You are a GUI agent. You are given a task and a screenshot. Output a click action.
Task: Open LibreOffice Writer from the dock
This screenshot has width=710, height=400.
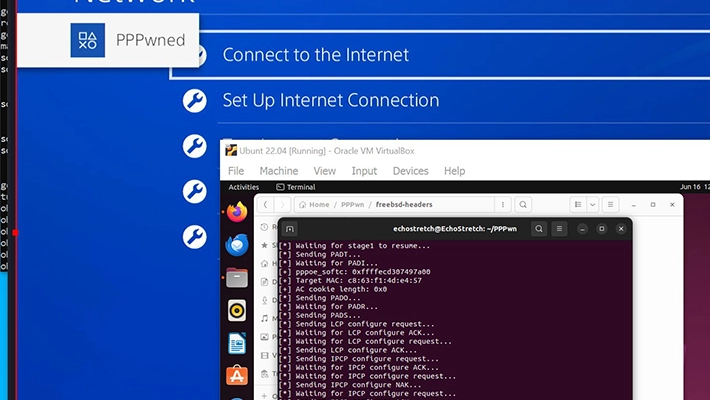point(237,343)
